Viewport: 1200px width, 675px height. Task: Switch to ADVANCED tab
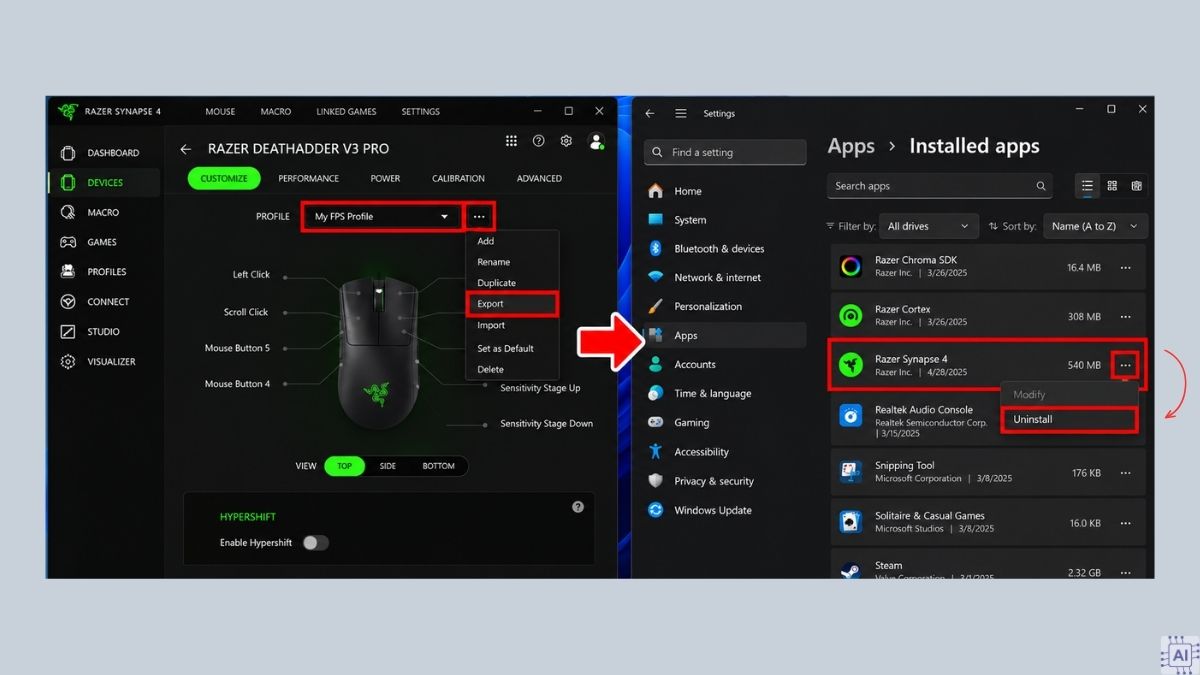point(539,179)
